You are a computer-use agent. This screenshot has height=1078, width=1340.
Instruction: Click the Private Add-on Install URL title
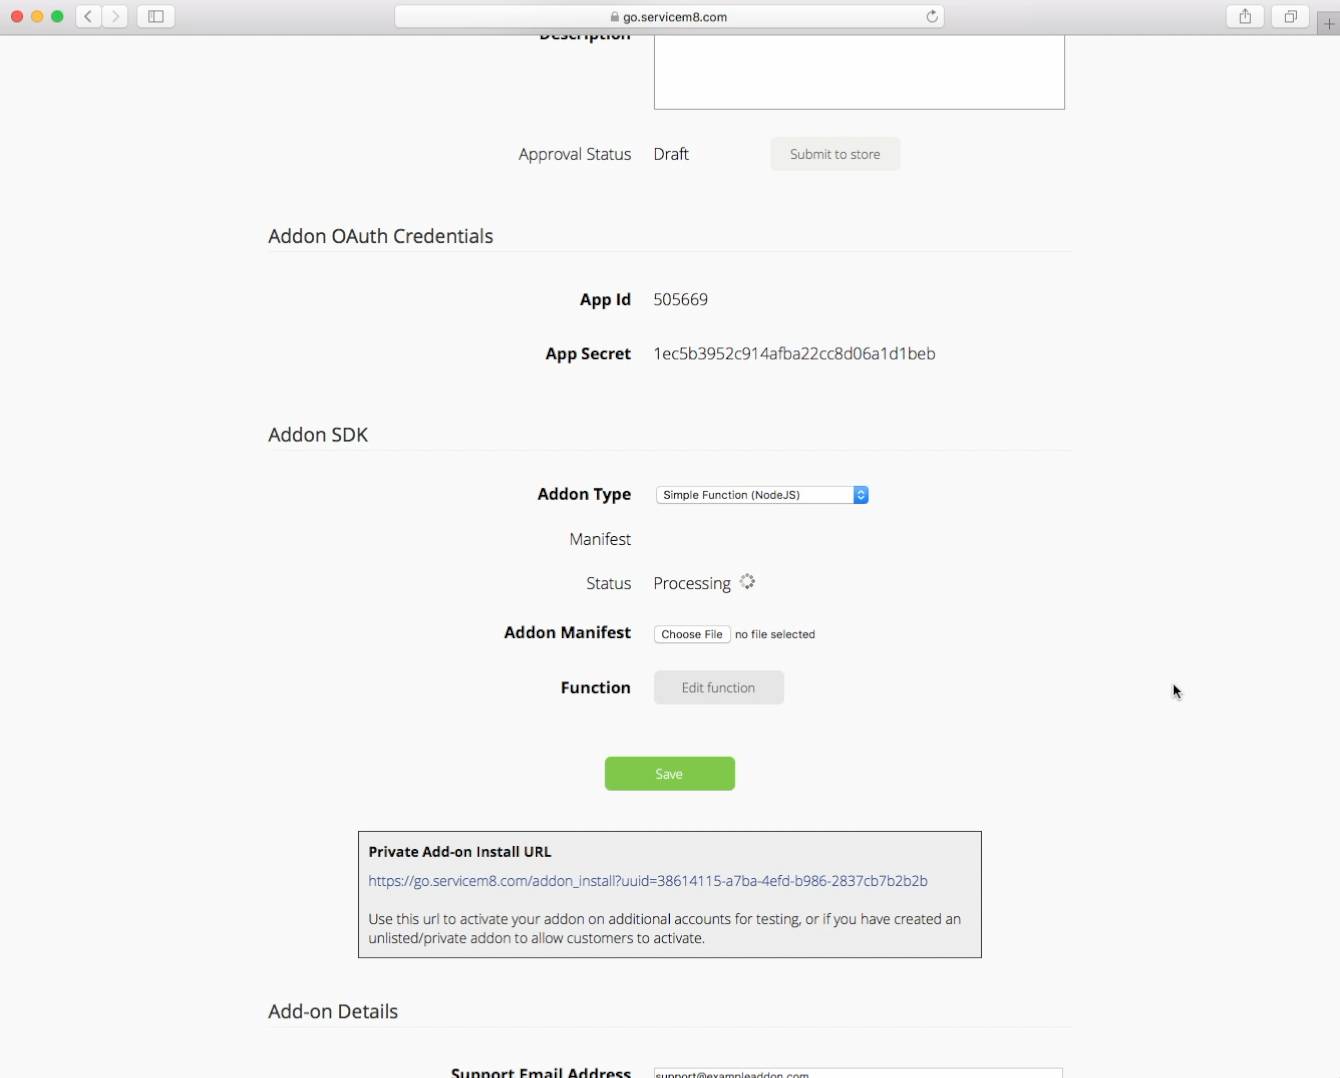[x=460, y=852]
